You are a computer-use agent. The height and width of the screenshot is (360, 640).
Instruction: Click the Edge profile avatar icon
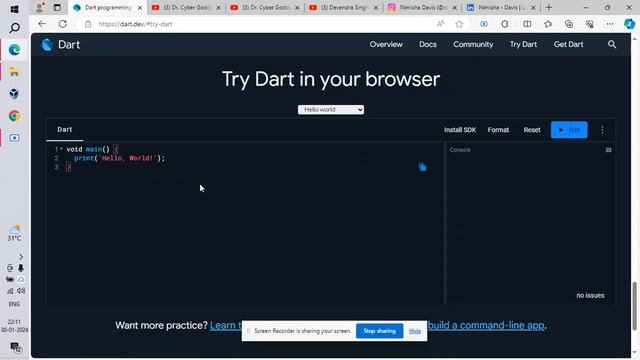point(40,7)
